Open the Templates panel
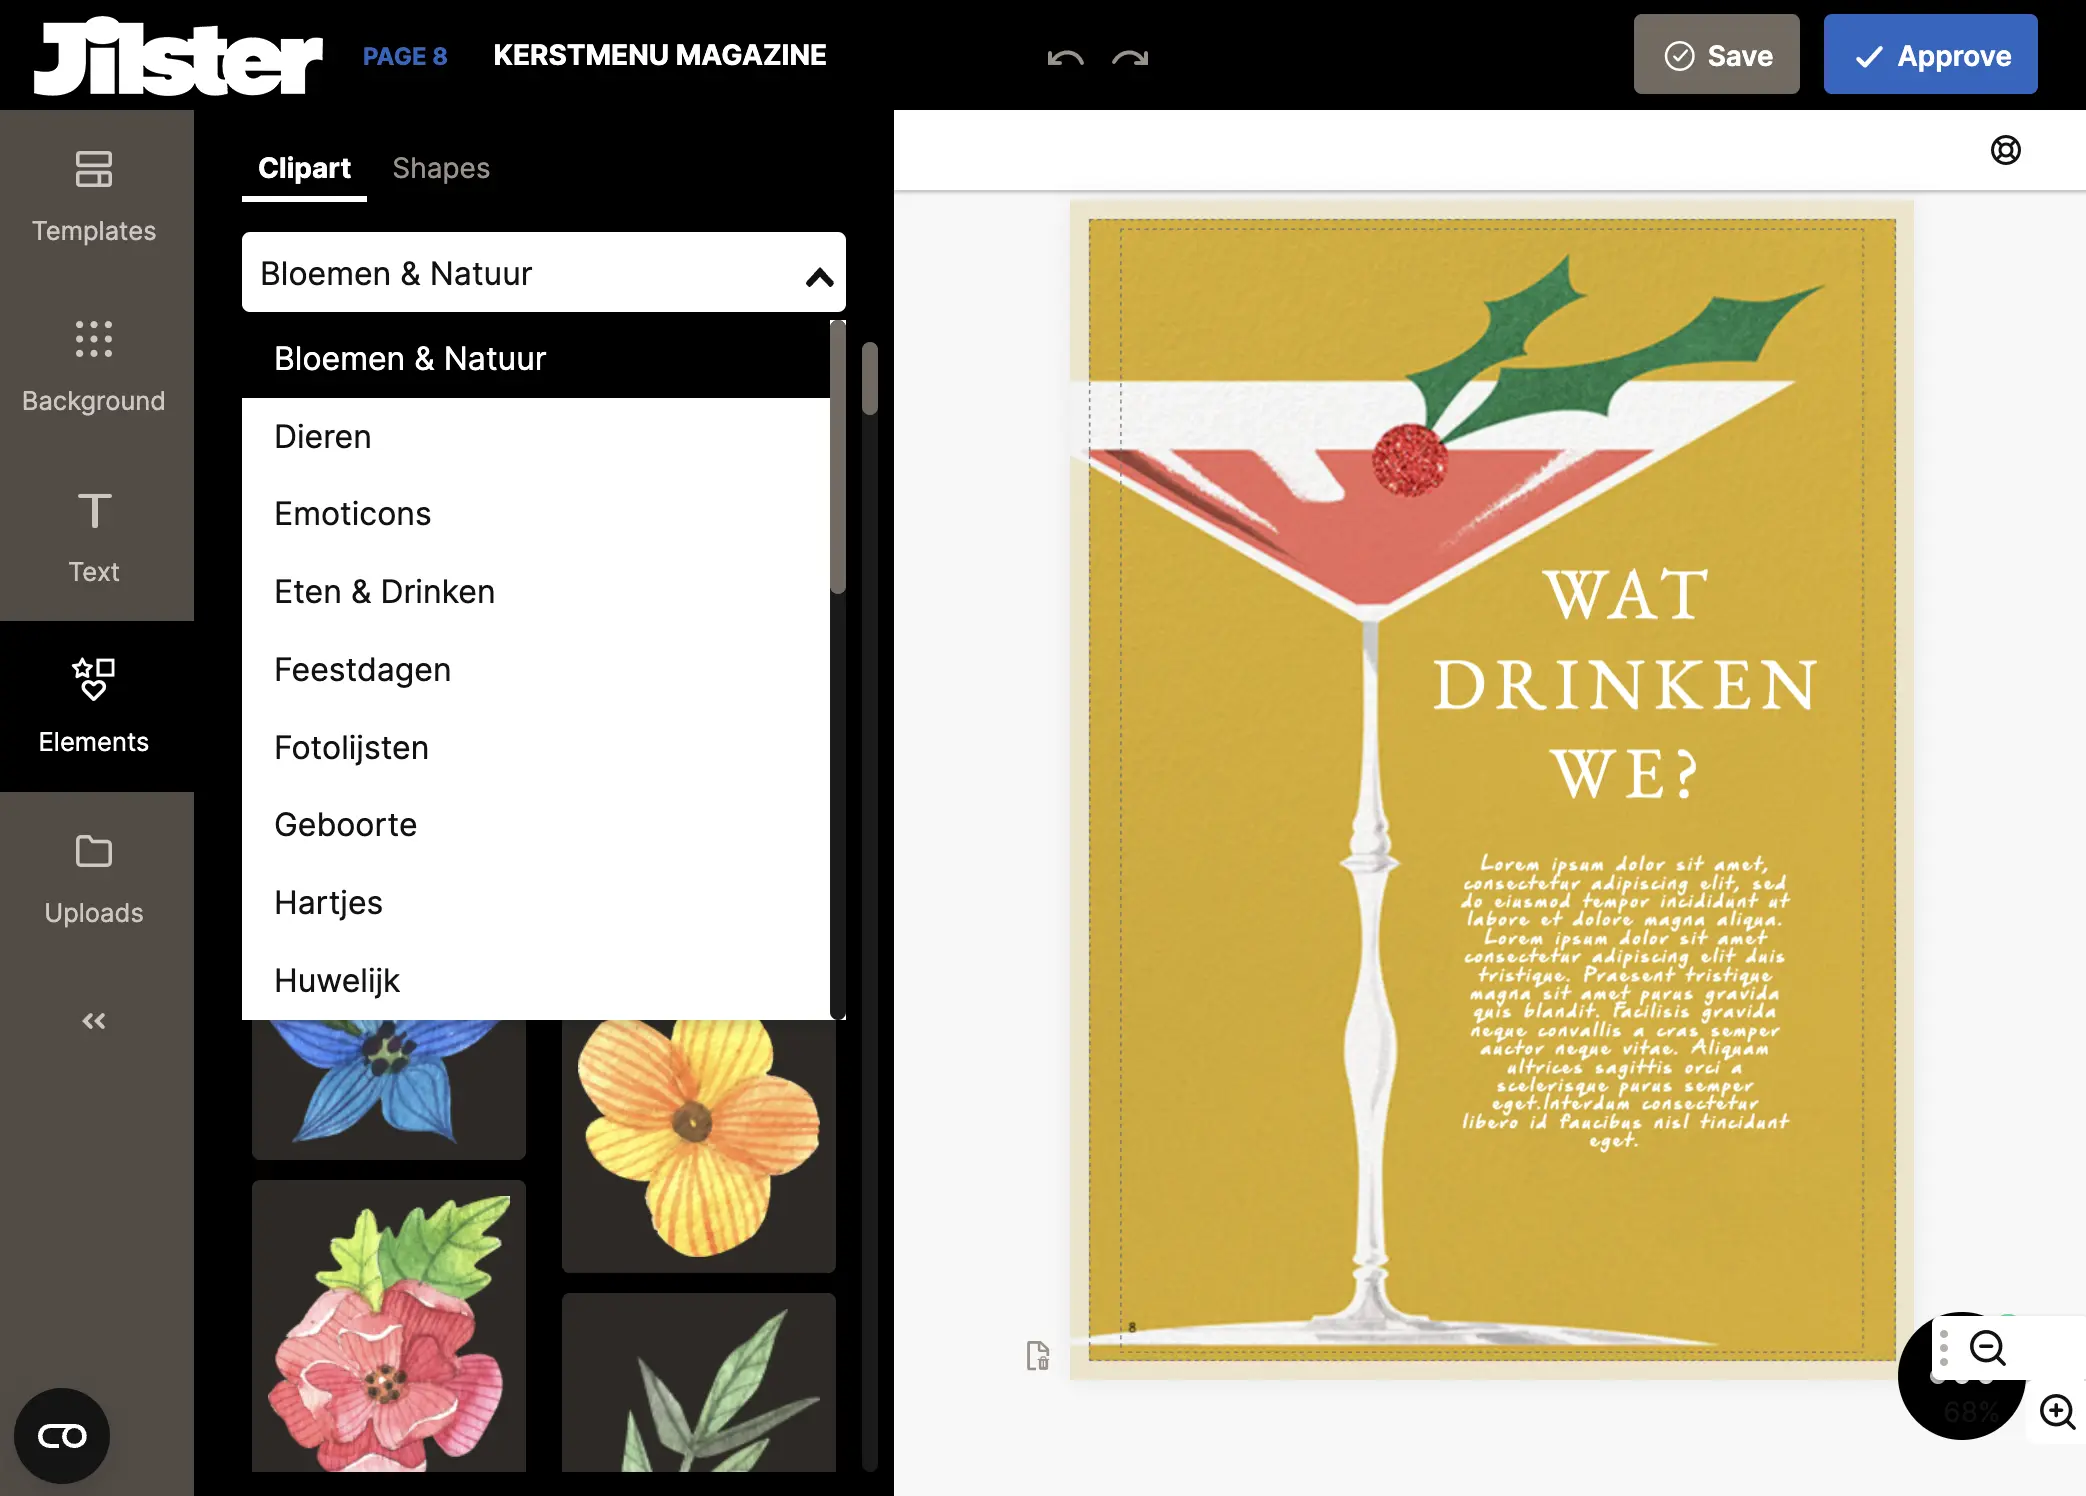 (x=94, y=195)
